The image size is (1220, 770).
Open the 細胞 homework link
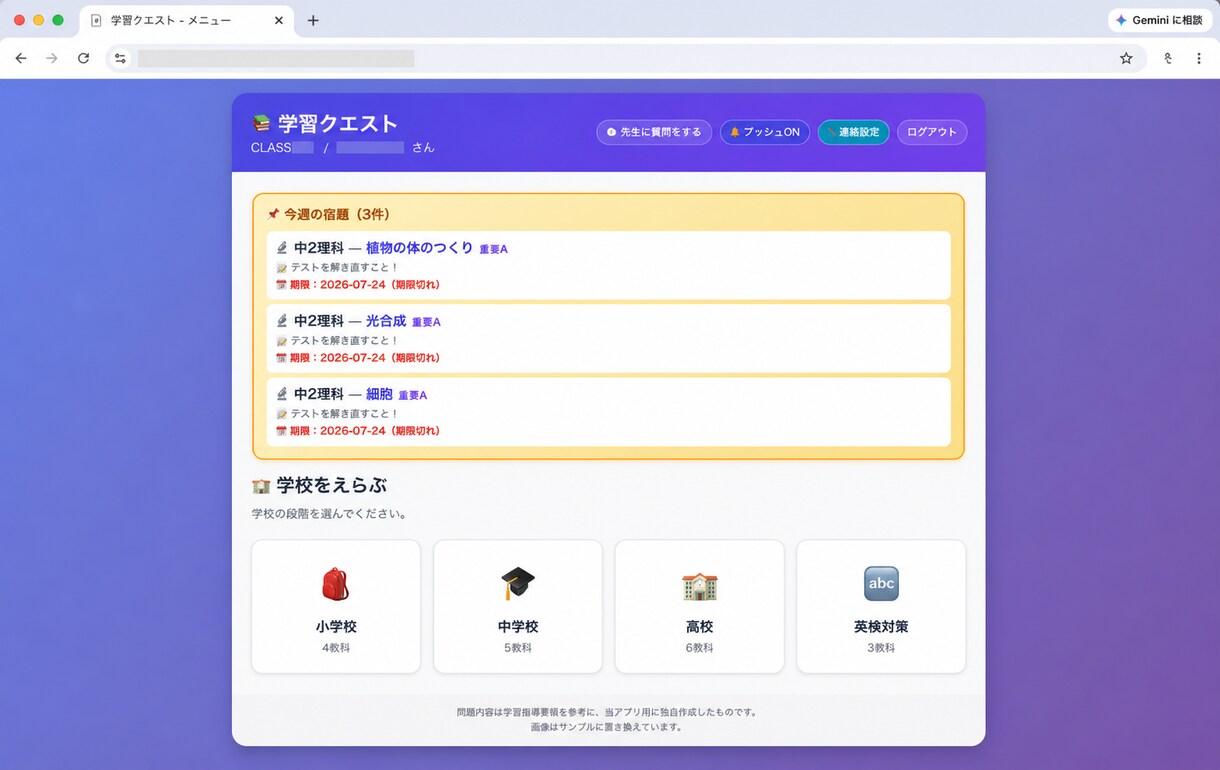point(379,394)
